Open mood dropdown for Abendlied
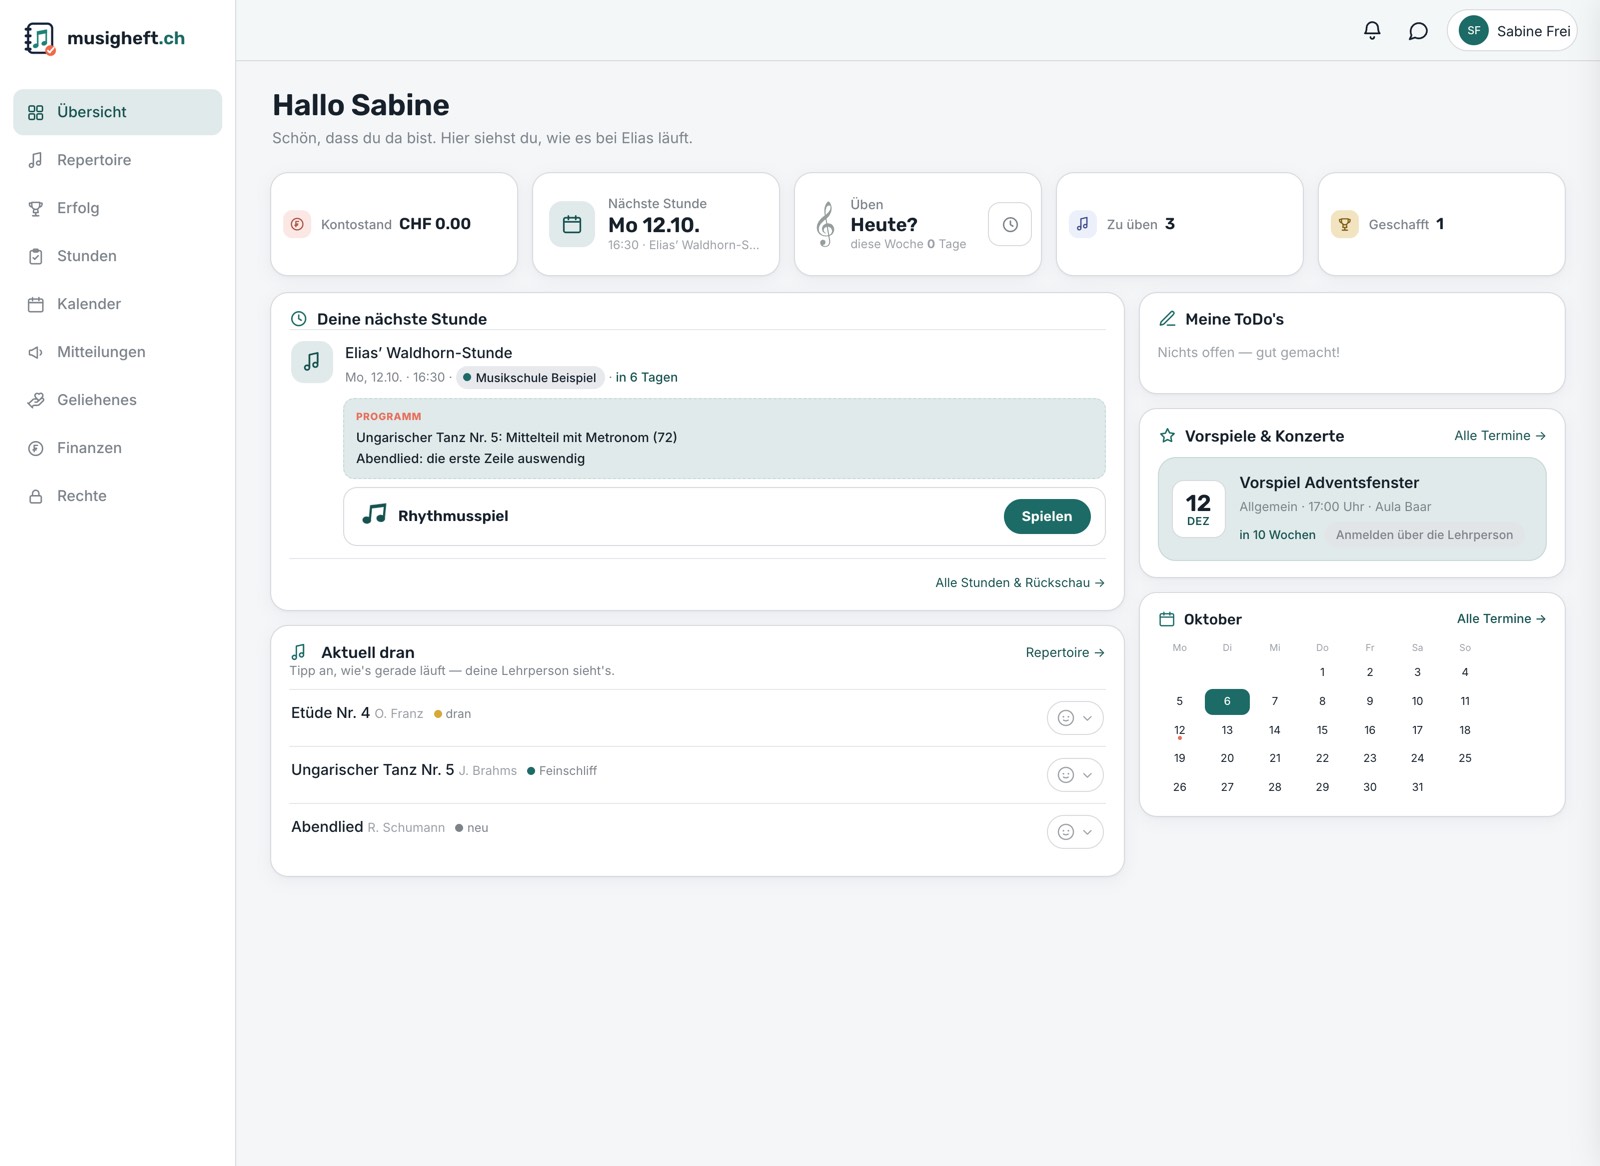This screenshot has width=1600, height=1166. click(1075, 832)
